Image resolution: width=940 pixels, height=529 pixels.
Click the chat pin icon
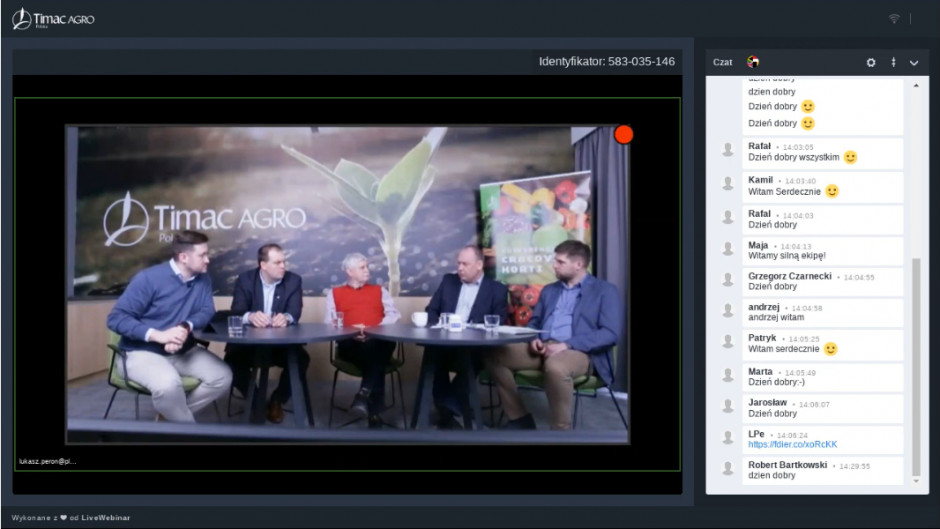(x=893, y=62)
